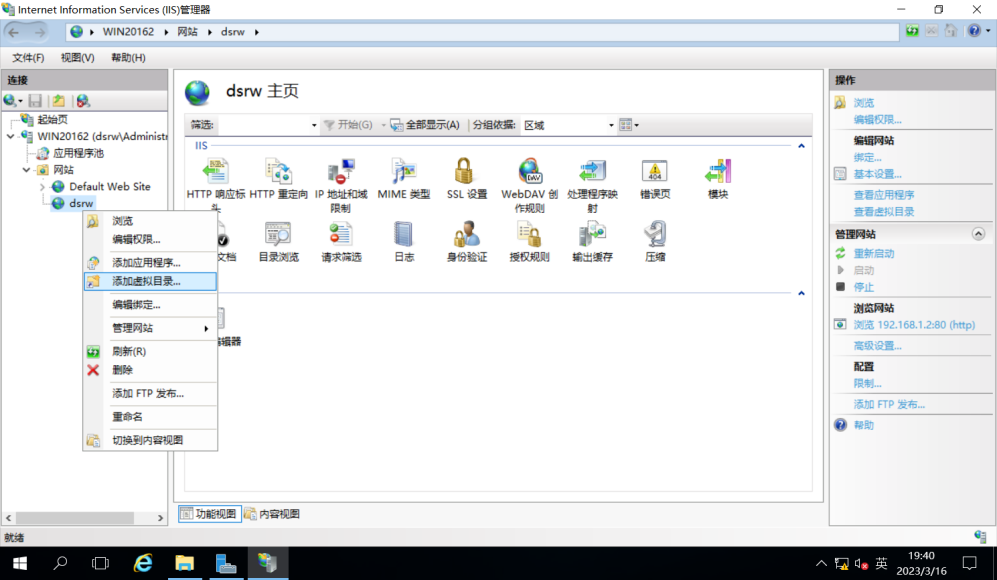
Task: Open the HTTP 响应标头 feature icon
Action: [x=216, y=172]
